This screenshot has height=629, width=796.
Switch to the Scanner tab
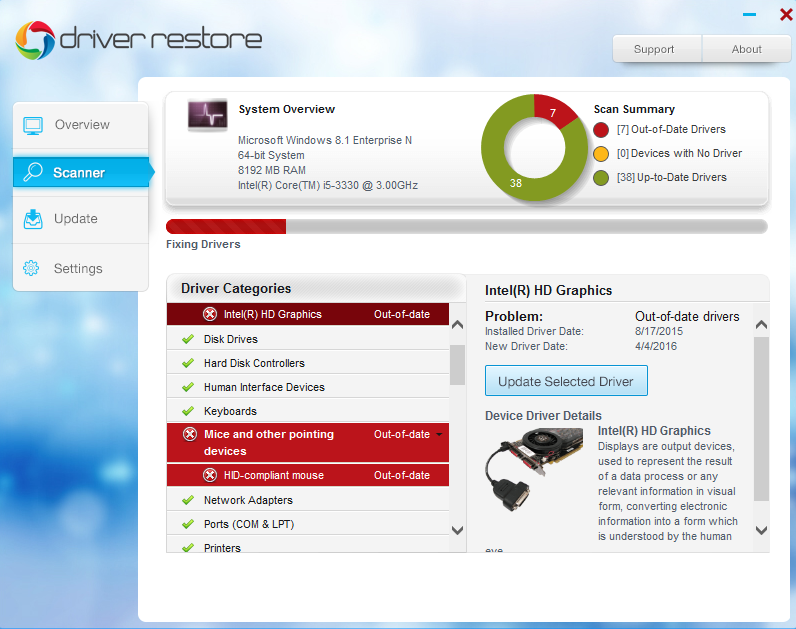pyautogui.click(x=81, y=172)
